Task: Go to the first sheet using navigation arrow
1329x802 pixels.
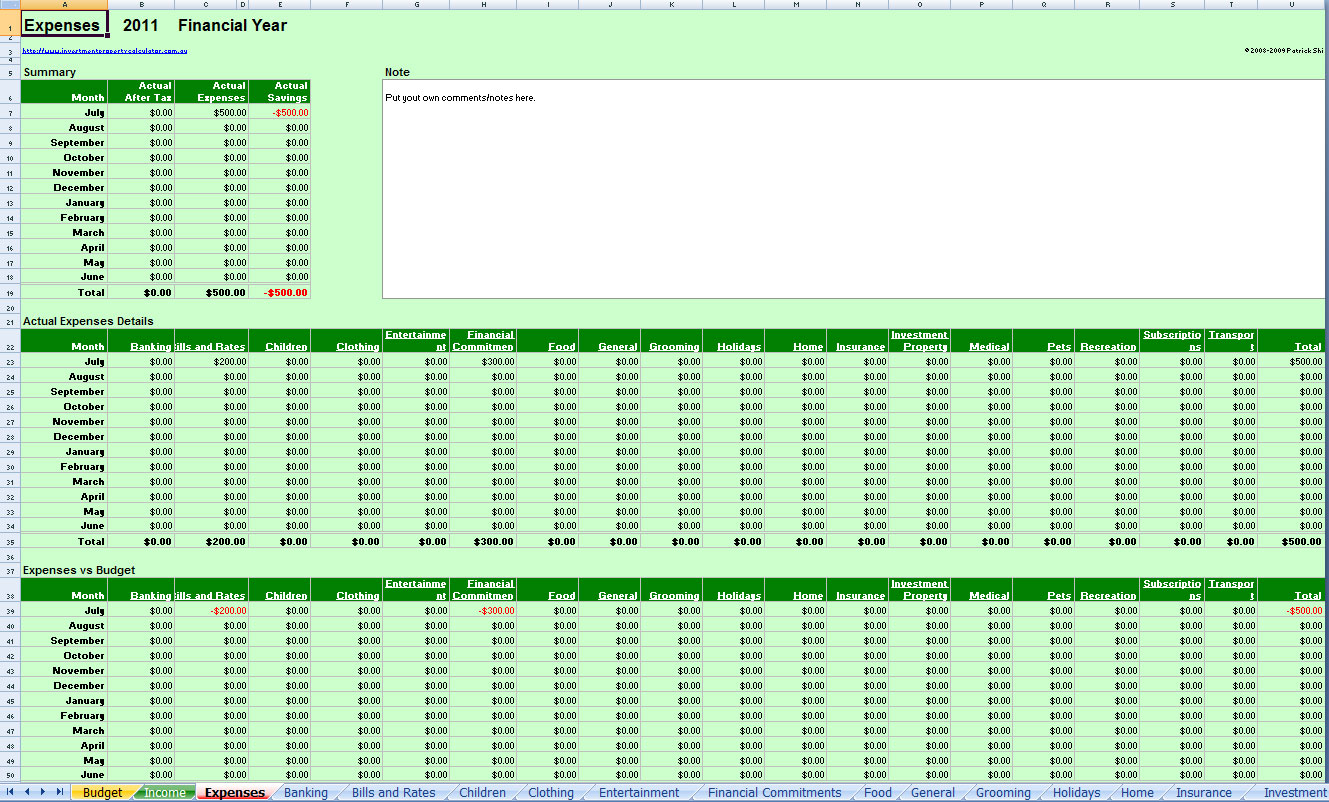Action: pos(12,792)
